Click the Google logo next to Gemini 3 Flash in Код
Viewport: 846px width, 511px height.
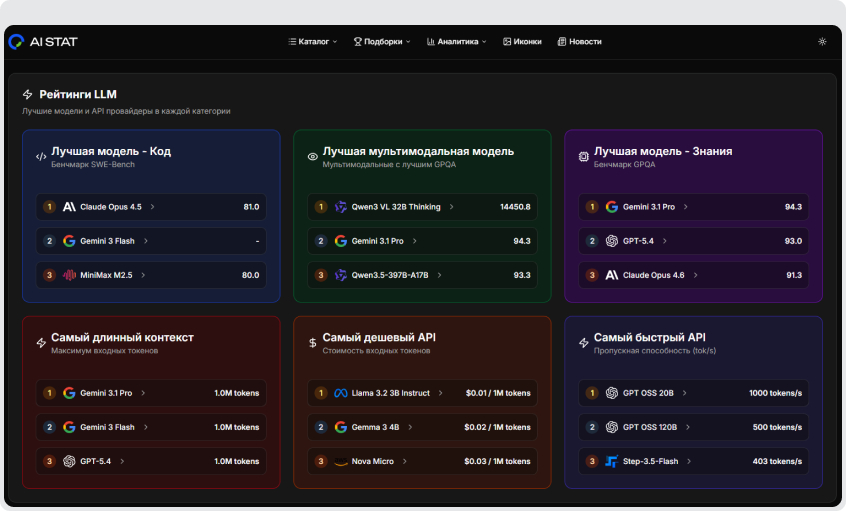point(69,241)
